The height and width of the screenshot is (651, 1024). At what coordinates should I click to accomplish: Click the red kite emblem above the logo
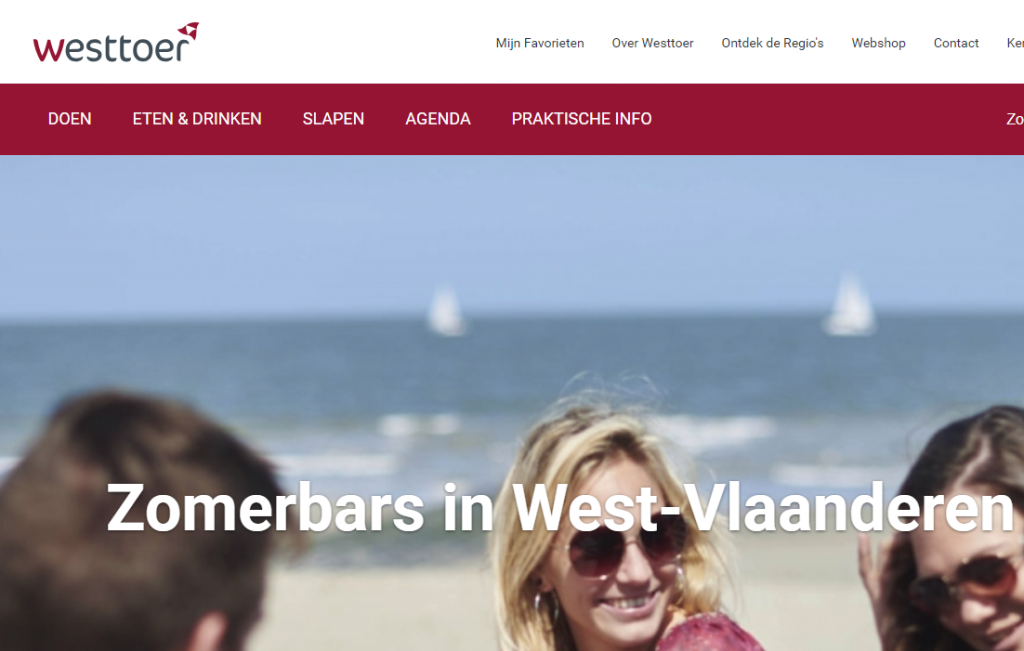[189, 30]
